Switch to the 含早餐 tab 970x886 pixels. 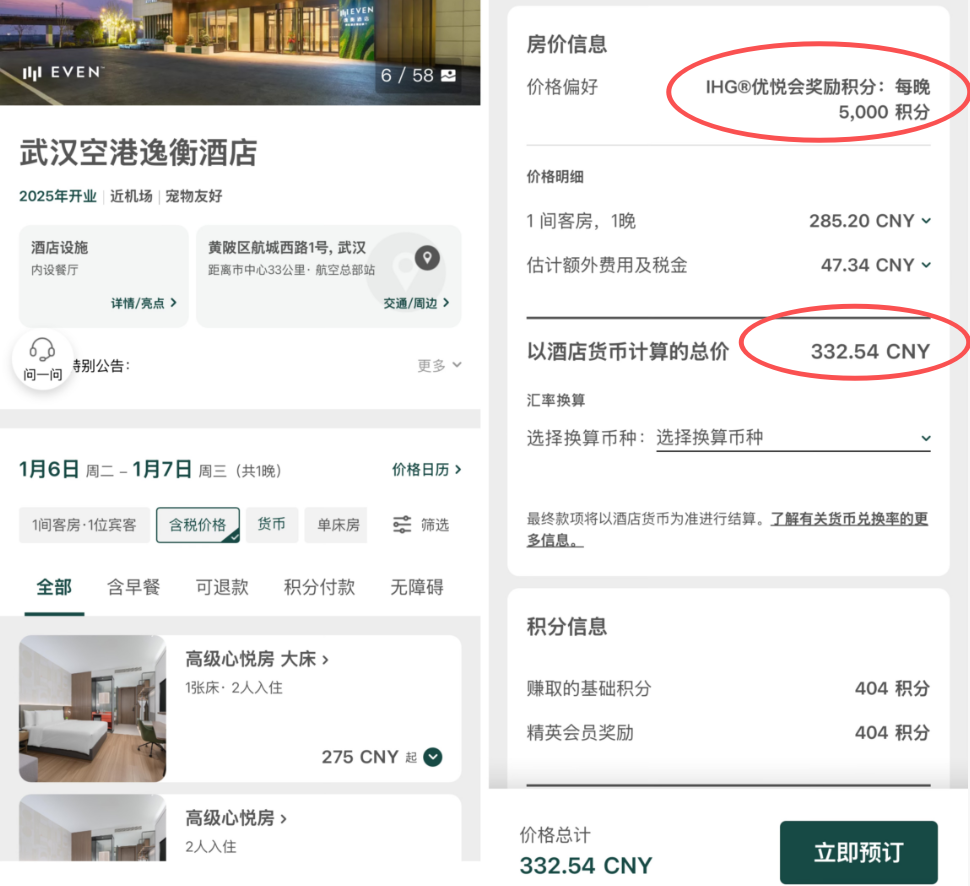134,587
